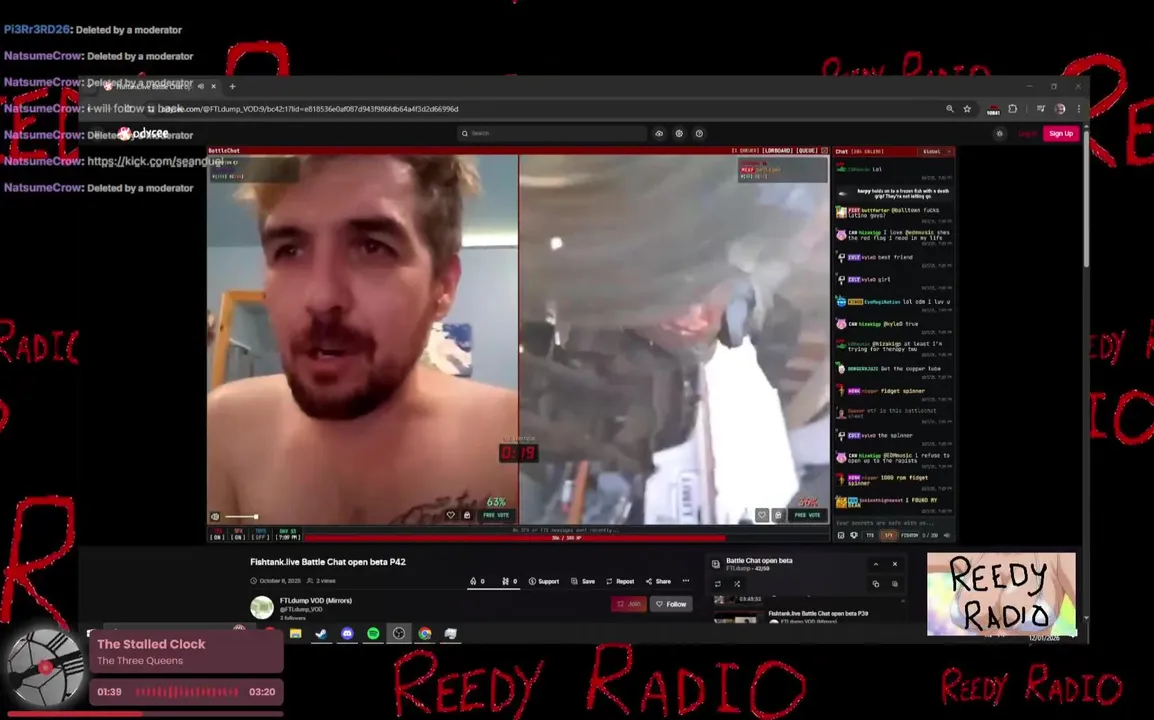This screenshot has height=720, width=1154.
Task: Open Steam from the taskbar
Action: (x=322, y=633)
